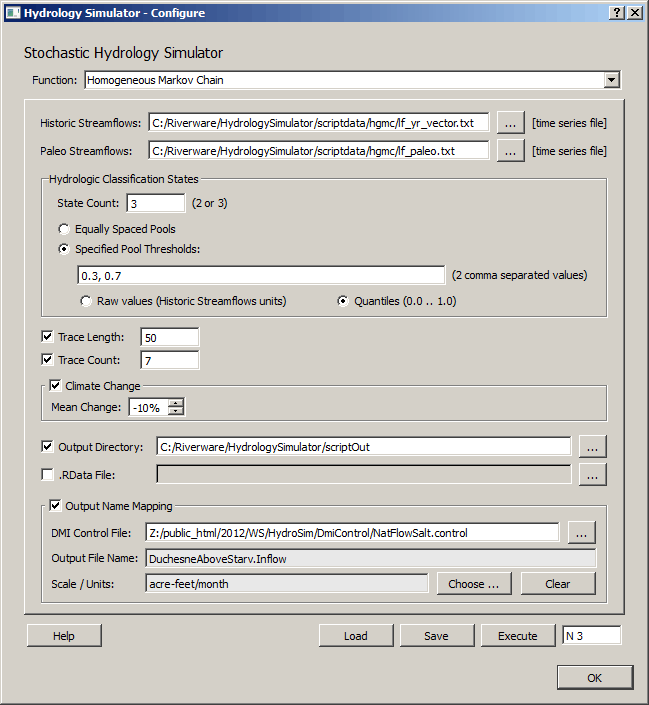This screenshot has width=649, height=705.
Task: Disable the Climate Change checkbox
Action: tap(55, 386)
